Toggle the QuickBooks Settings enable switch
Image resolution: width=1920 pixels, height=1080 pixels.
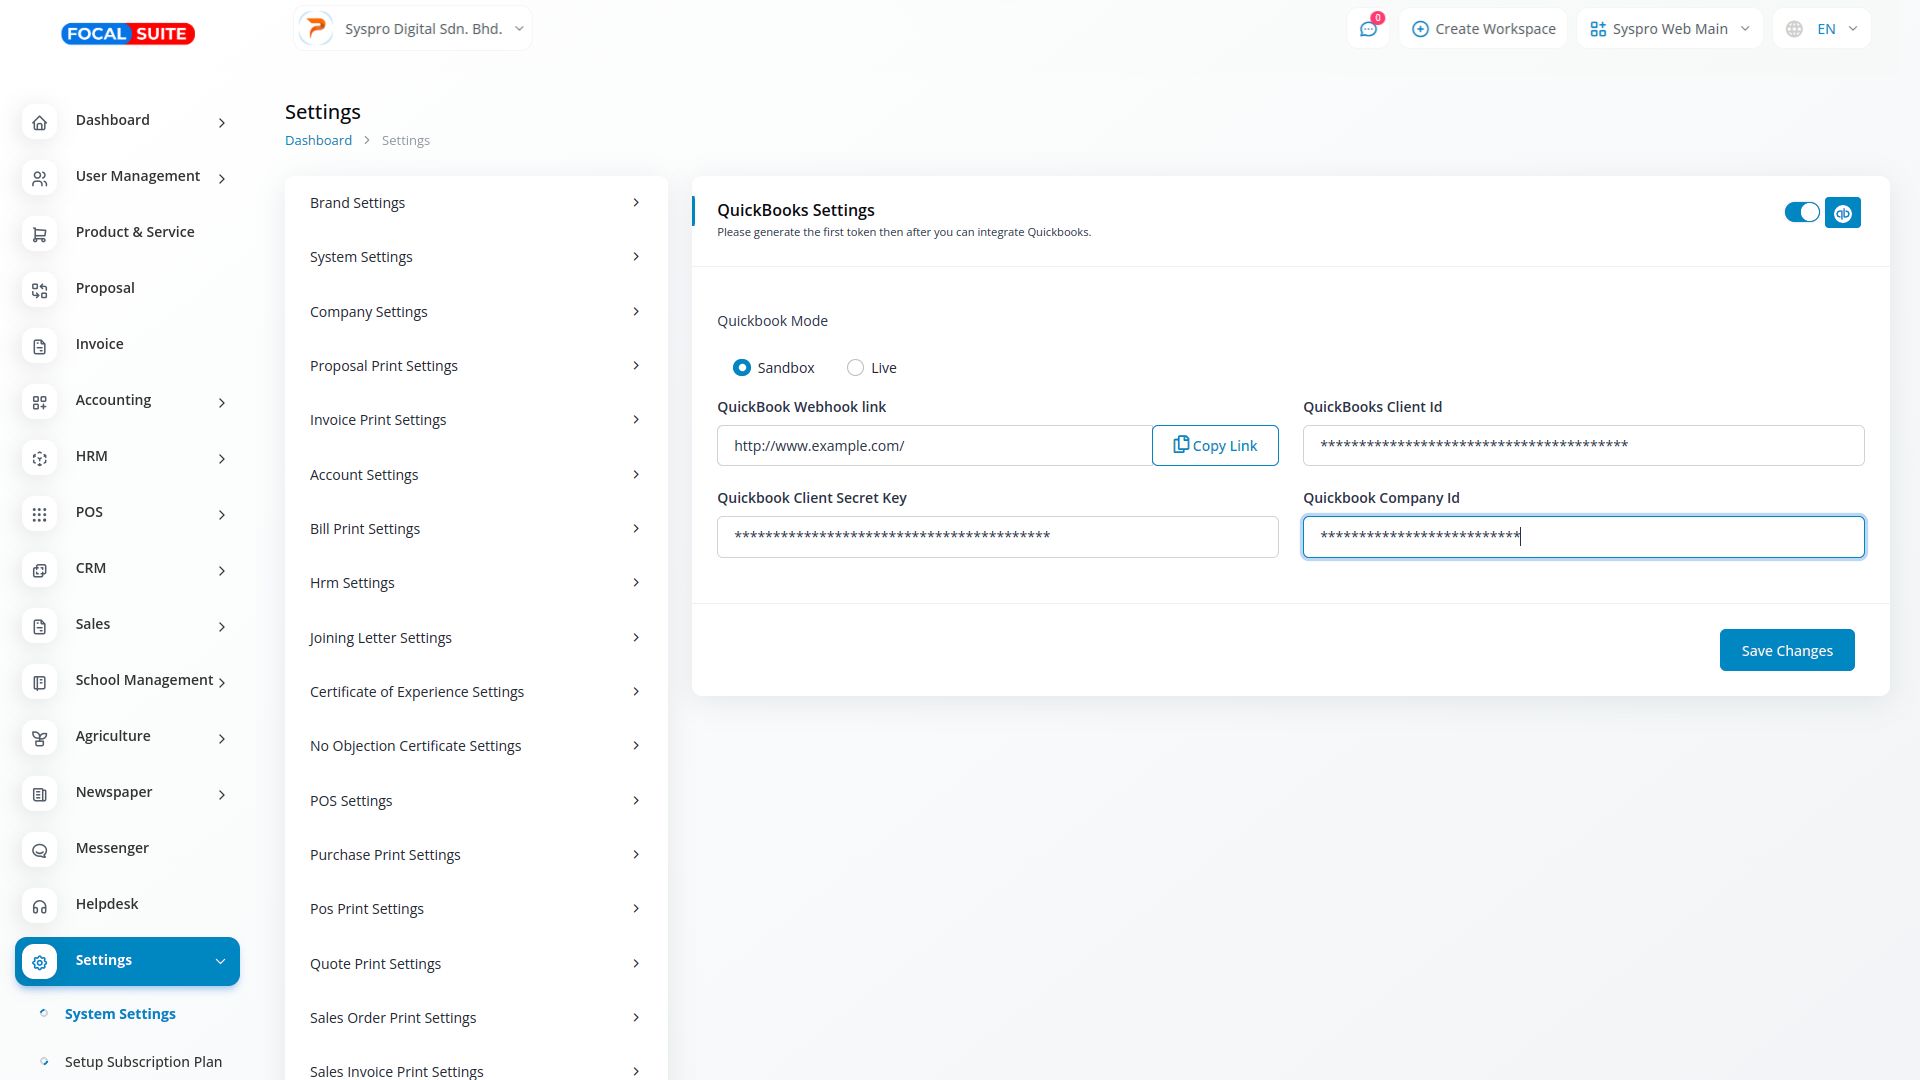(1801, 212)
